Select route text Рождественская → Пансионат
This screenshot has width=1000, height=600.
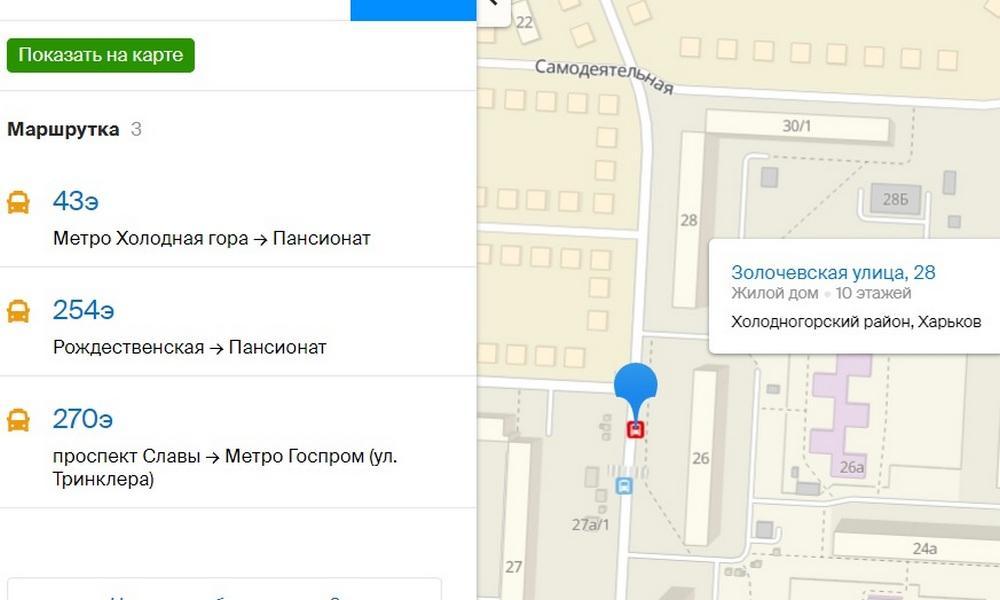pyautogui.click(x=189, y=348)
